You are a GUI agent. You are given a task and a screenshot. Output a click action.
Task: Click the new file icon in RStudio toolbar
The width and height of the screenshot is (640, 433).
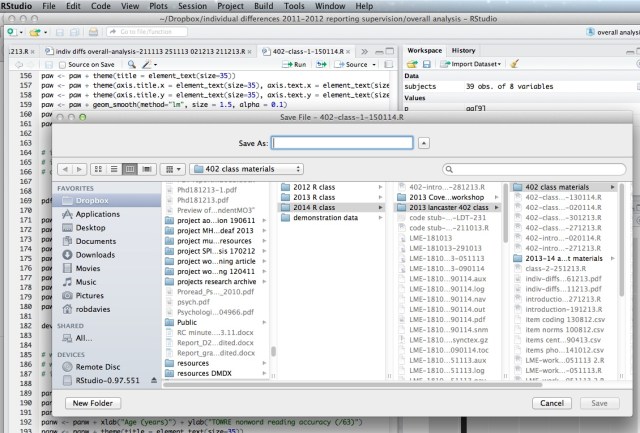point(12,32)
